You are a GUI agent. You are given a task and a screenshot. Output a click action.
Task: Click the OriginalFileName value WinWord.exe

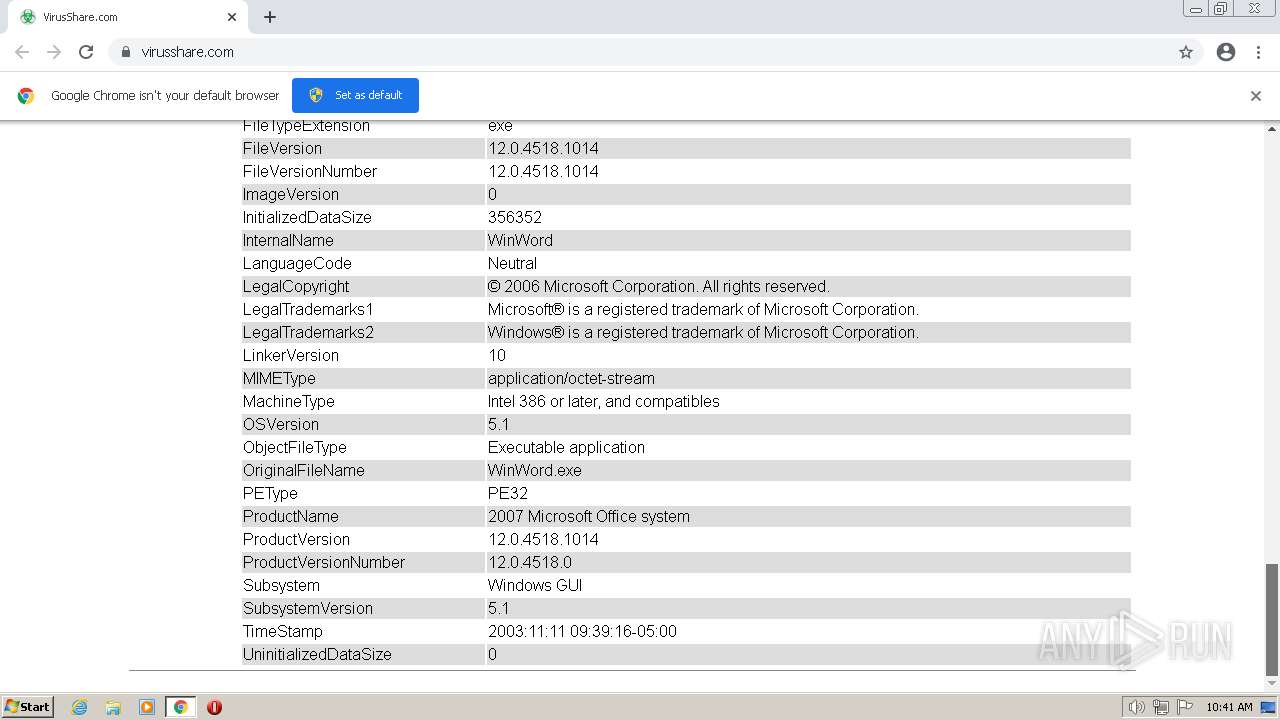535,470
